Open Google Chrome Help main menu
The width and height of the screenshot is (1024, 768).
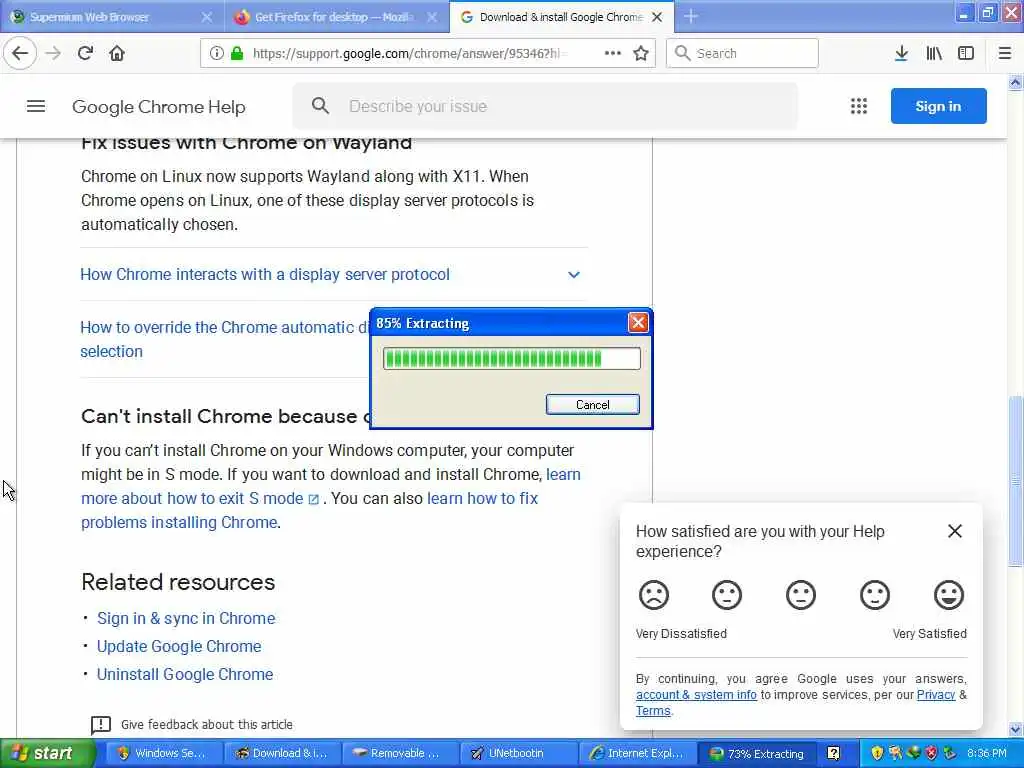point(36,106)
